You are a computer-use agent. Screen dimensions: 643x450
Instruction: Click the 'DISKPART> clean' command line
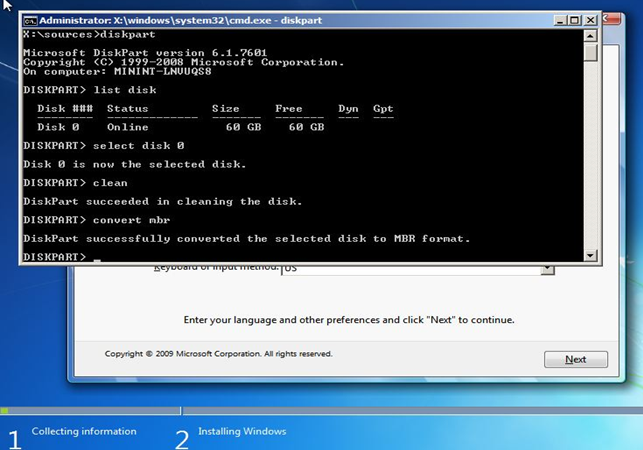pos(75,183)
